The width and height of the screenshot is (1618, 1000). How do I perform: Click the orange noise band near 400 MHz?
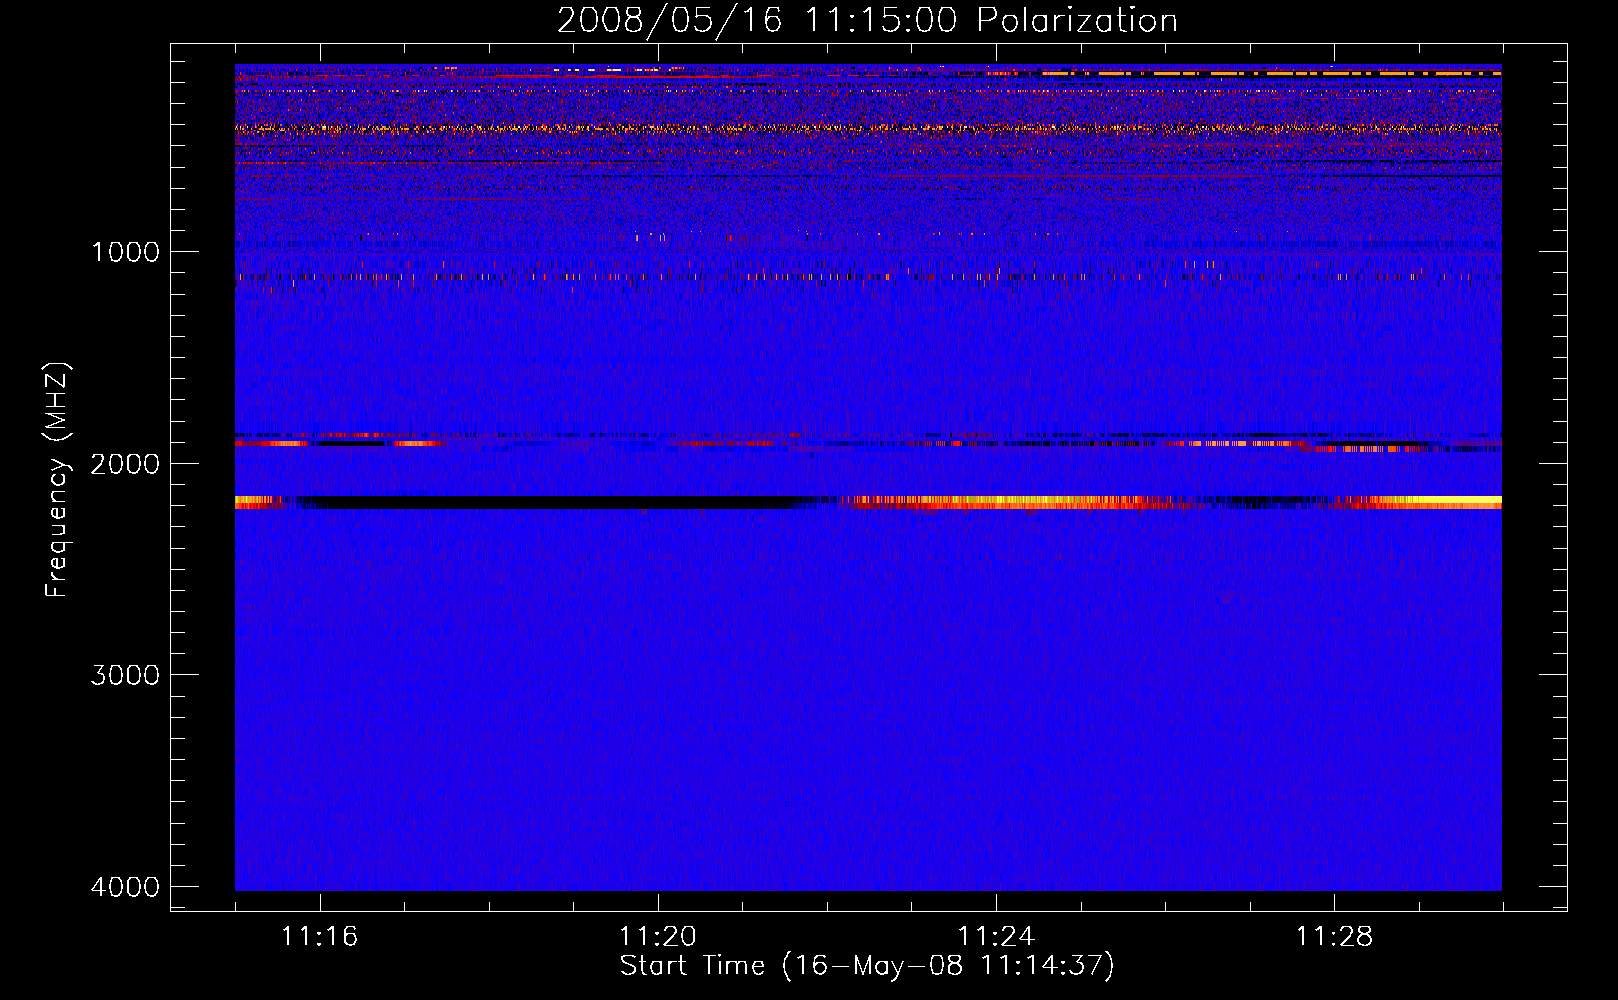coord(868,129)
